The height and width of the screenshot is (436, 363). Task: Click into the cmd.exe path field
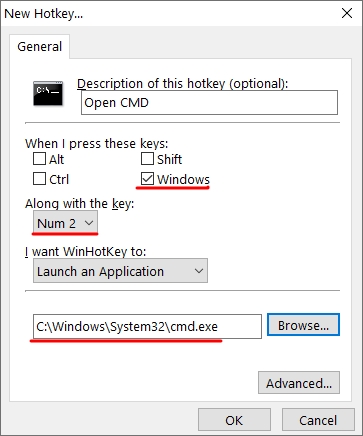(x=147, y=326)
